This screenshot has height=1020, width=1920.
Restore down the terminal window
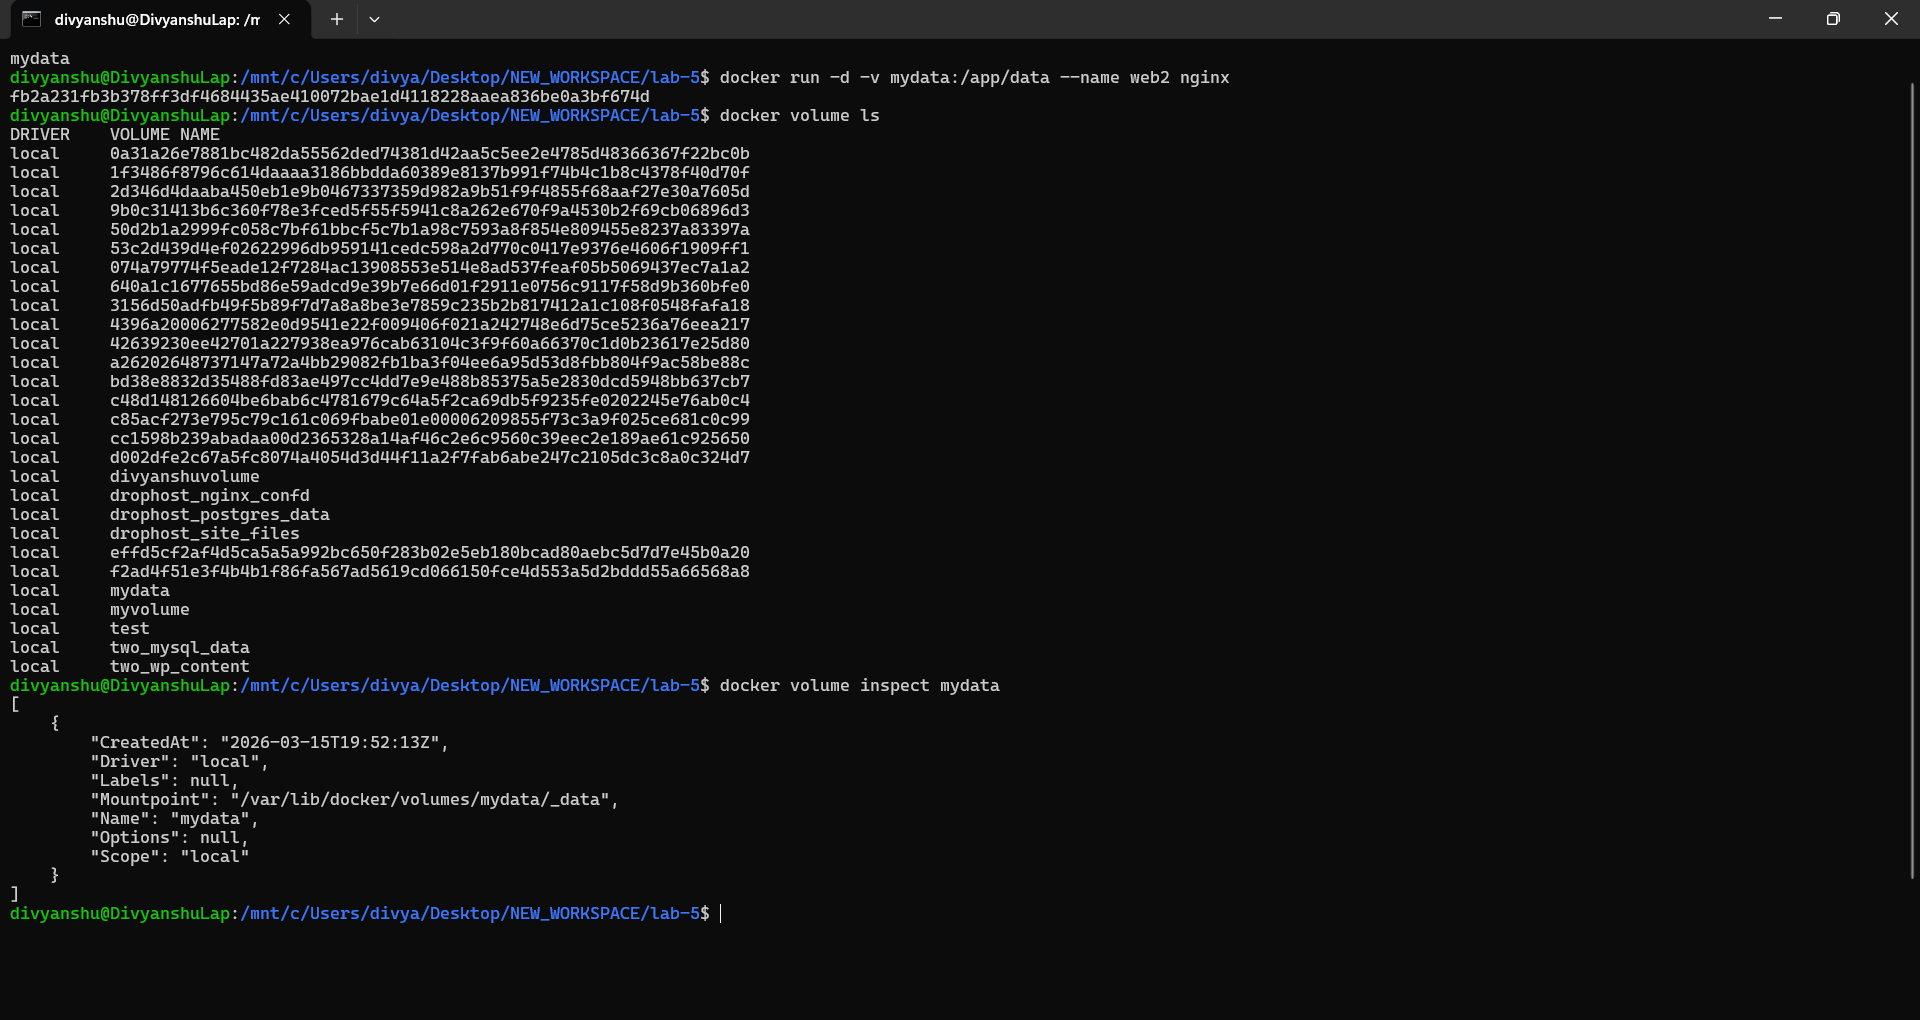pos(1832,19)
